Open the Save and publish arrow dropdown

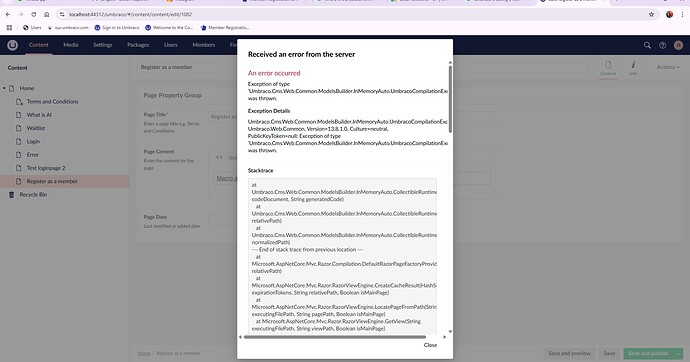pos(678,353)
